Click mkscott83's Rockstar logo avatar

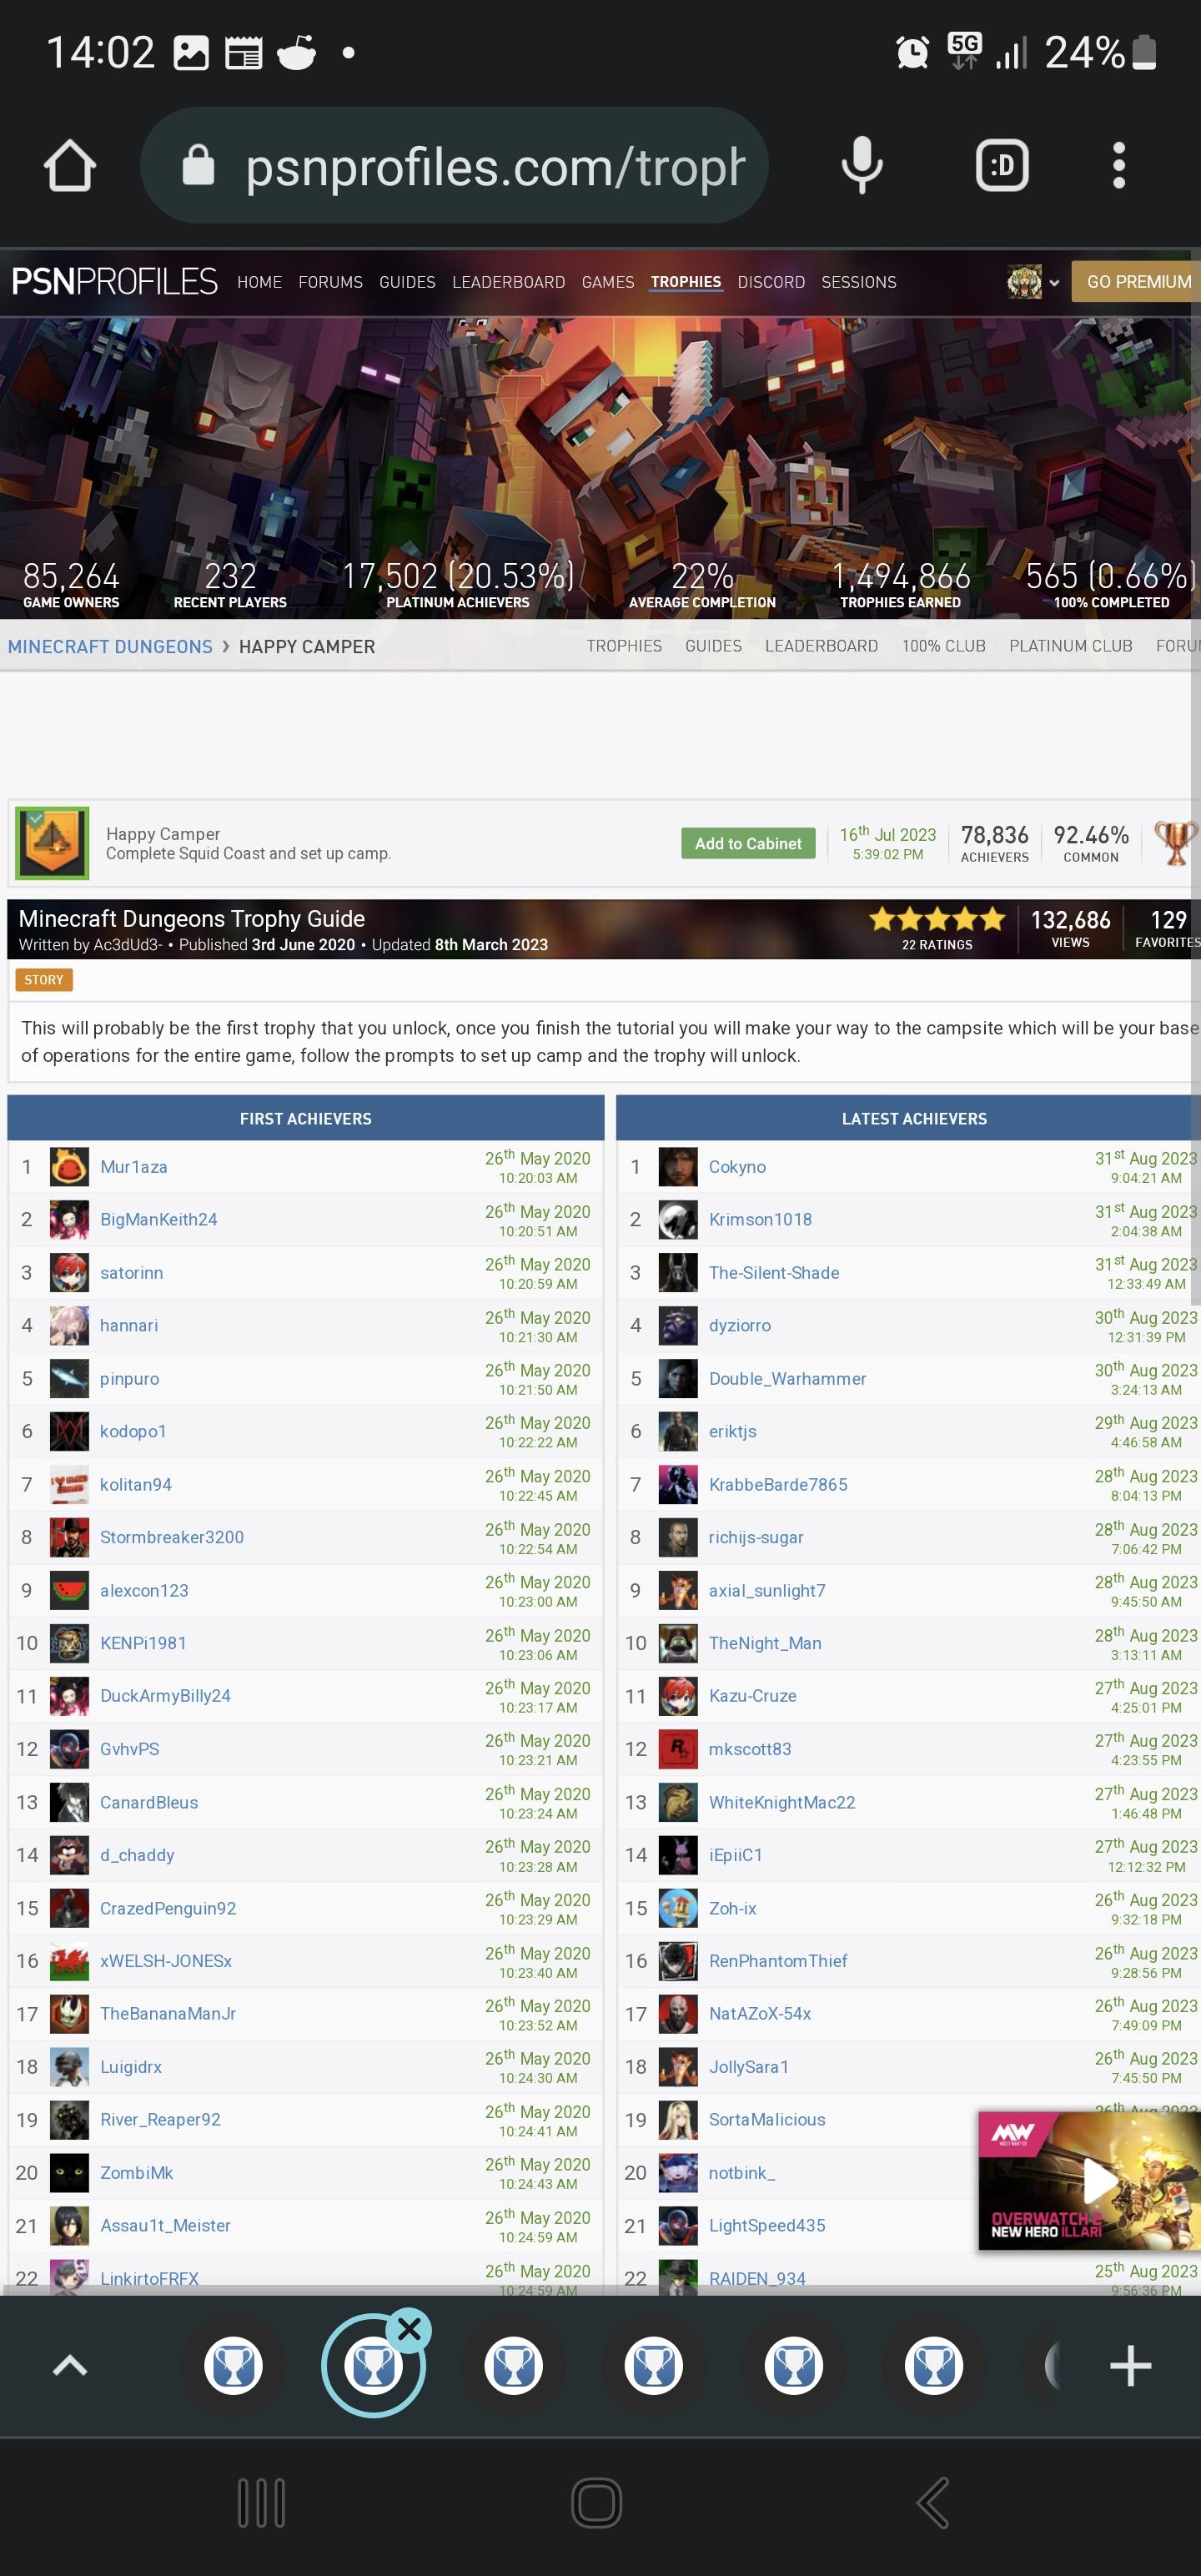[x=678, y=1749]
